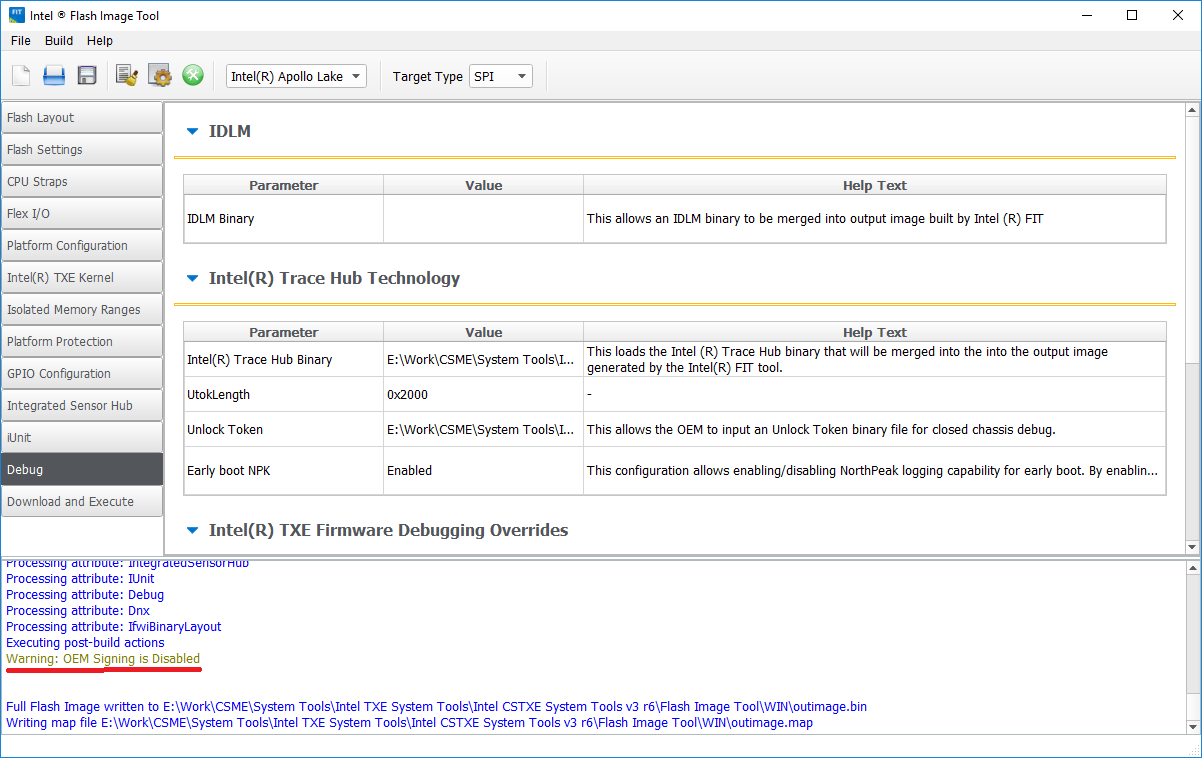Viewport: 1202px width, 758px height.
Task: Open the Download and Execute tab
Action: point(82,501)
